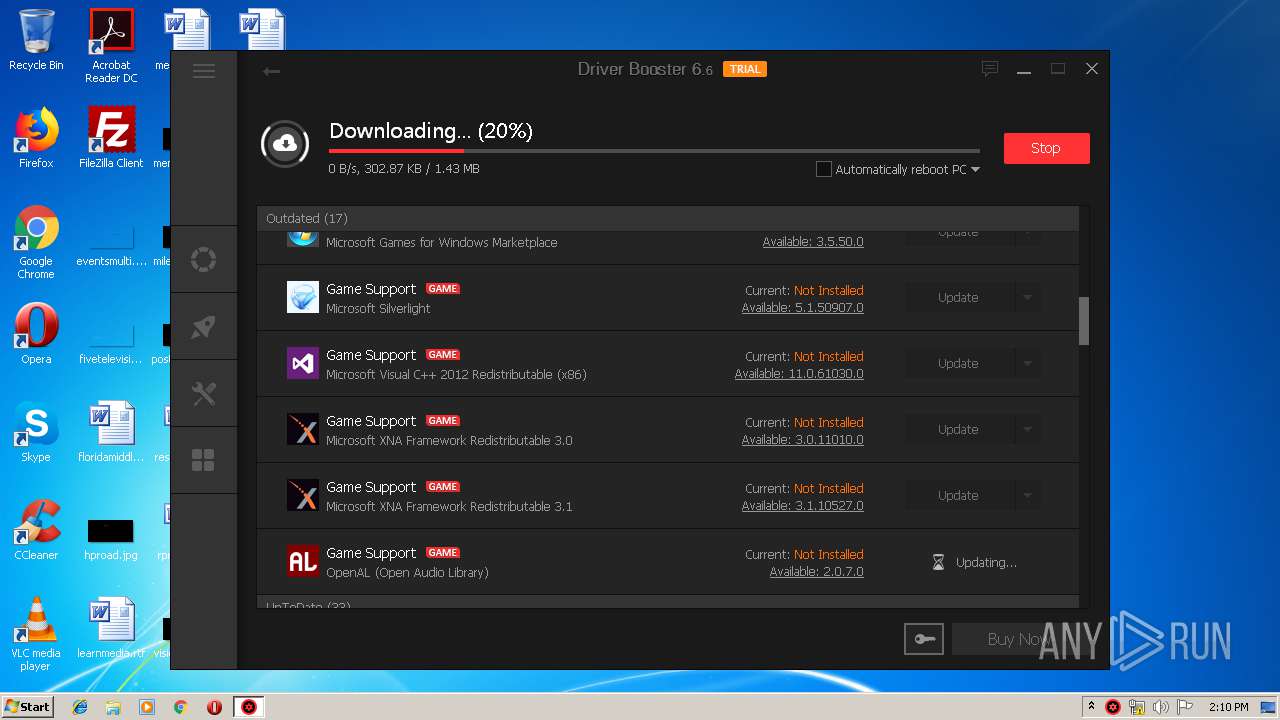Click the cloud download status icon
Image resolution: width=1280 pixels, height=720 pixels.
coord(285,144)
